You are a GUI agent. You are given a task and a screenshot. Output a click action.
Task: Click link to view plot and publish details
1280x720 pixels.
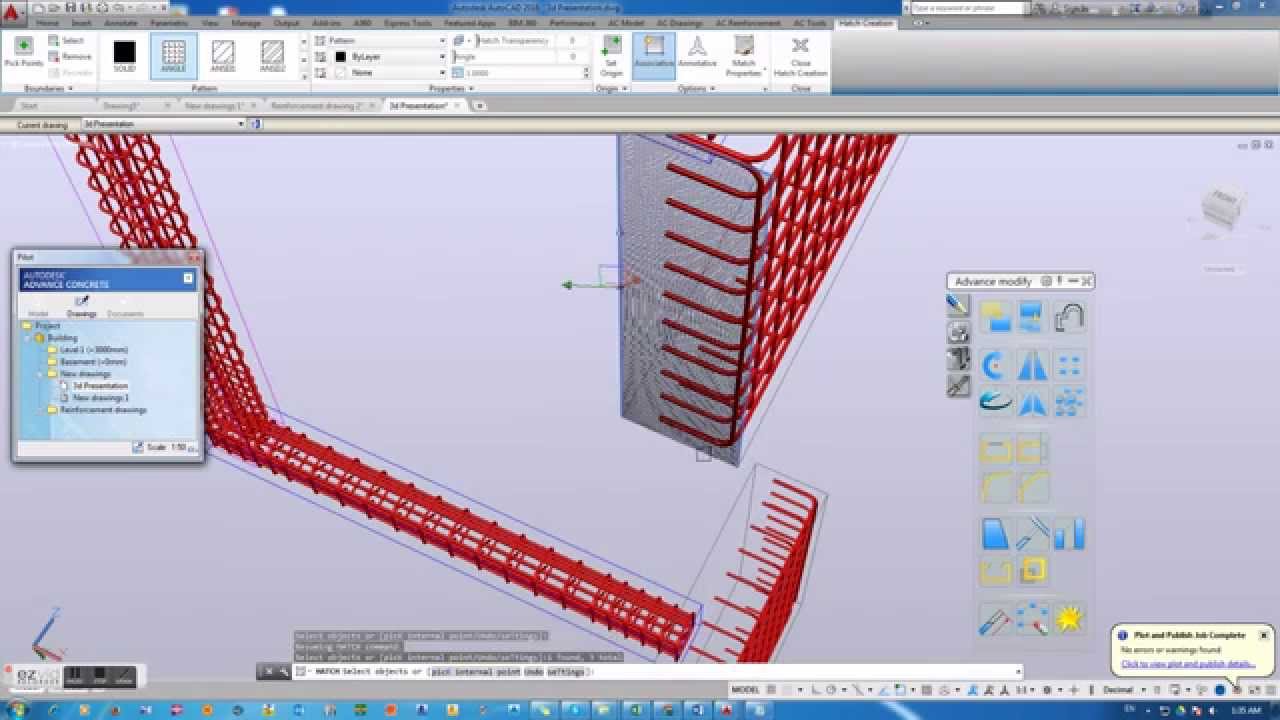coord(1188,664)
